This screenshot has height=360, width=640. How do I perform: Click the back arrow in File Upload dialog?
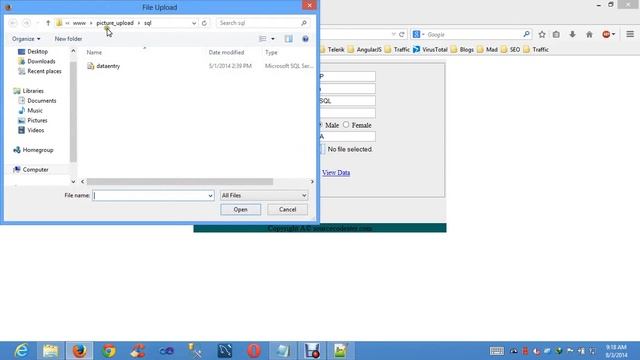(x=13, y=23)
